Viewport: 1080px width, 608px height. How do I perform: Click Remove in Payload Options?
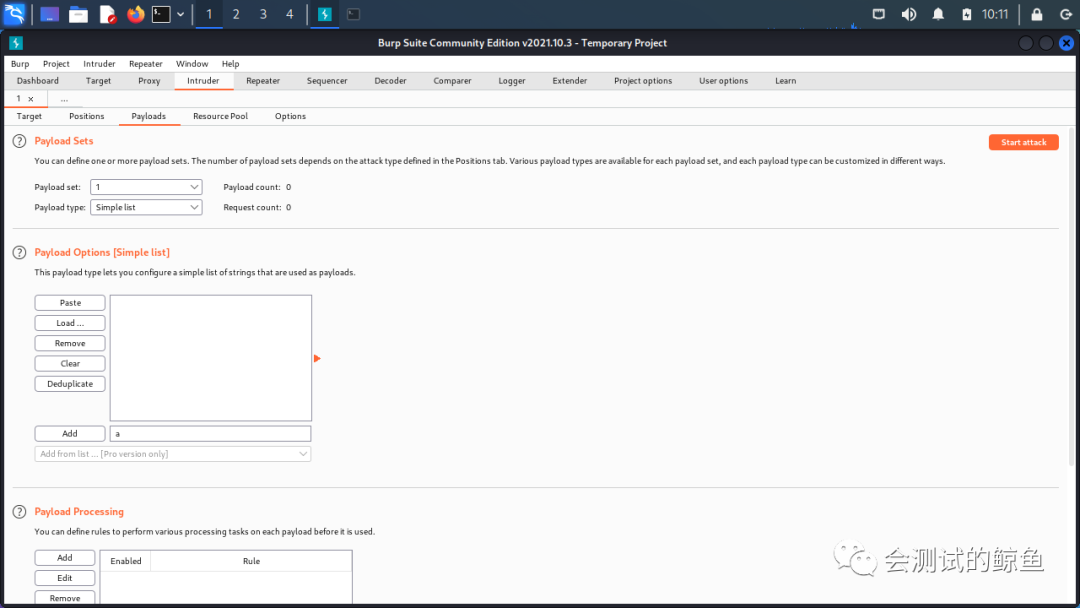70,344
